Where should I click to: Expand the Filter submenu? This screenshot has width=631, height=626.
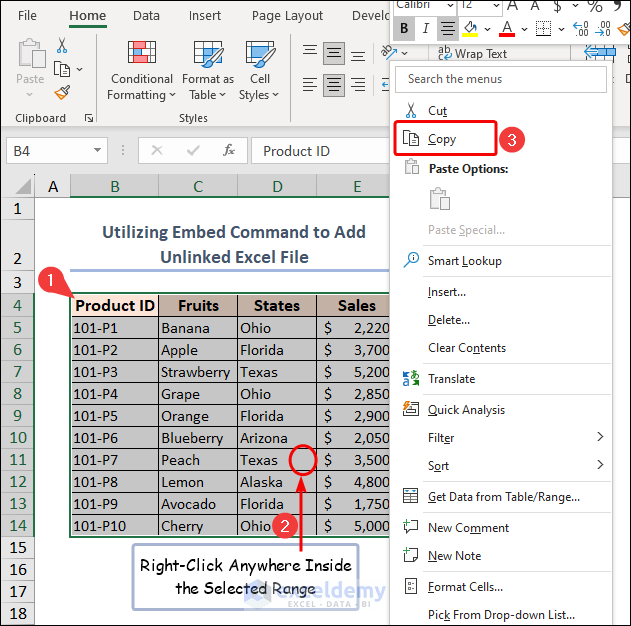click(x=600, y=437)
